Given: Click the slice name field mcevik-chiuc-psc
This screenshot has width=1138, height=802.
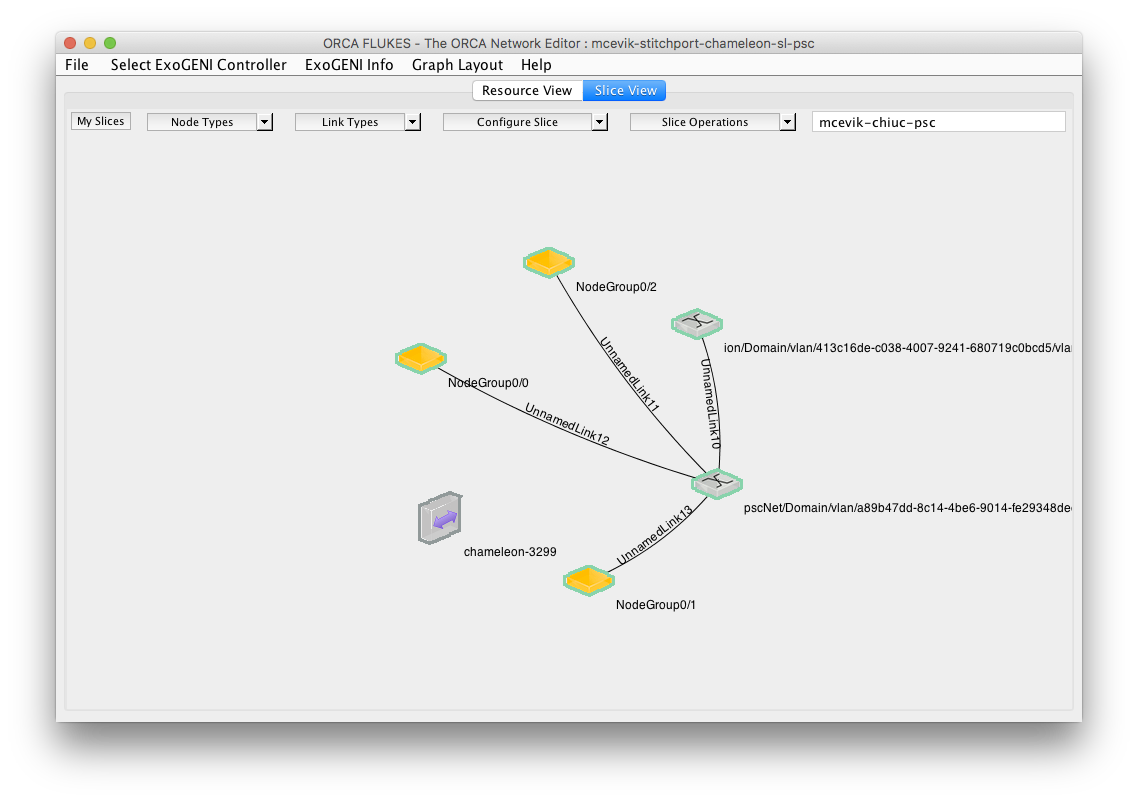Looking at the screenshot, I should click(938, 122).
